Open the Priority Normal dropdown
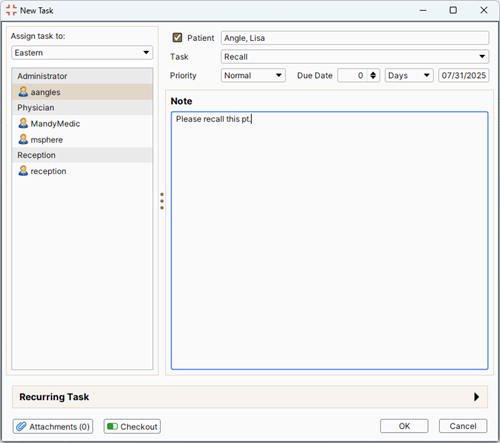This screenshot has height=443, width=500. point(253,75)
